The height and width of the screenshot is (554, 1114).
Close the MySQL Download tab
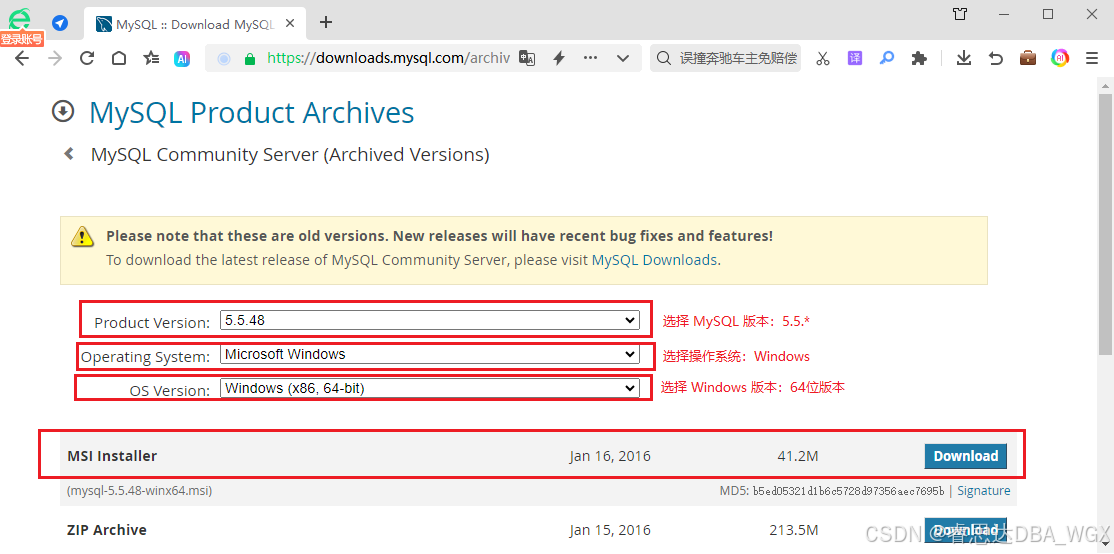point(289,24)
